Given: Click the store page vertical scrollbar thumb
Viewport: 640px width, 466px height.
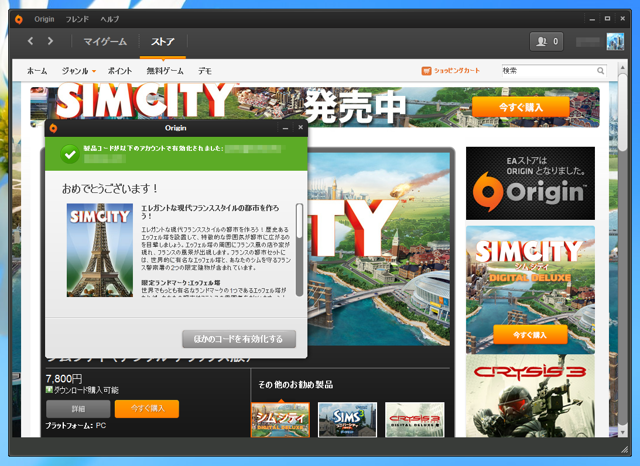Looking at the screenshot, I should point(622,112).
